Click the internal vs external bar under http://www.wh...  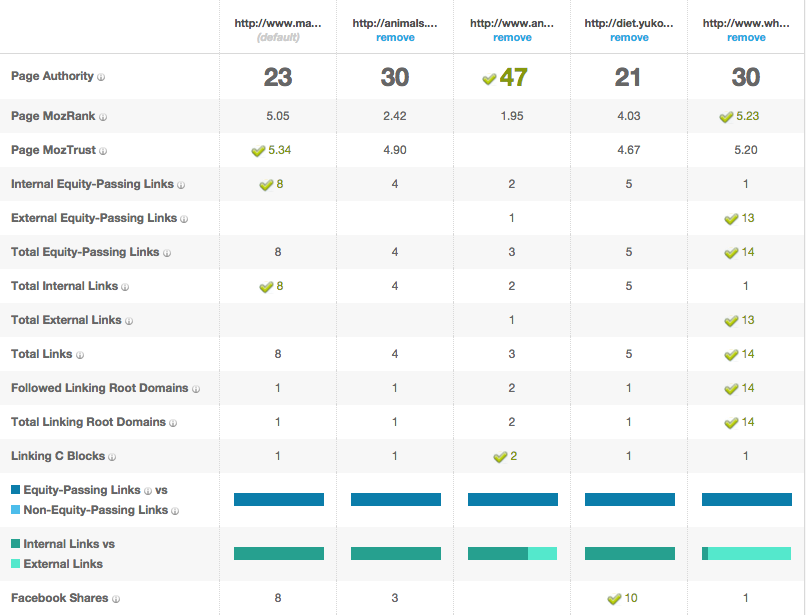[746, 553]
